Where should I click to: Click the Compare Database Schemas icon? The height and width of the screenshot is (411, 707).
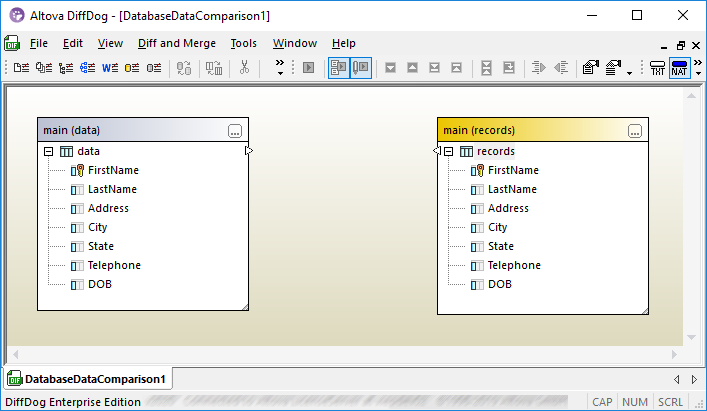point(154,68)
